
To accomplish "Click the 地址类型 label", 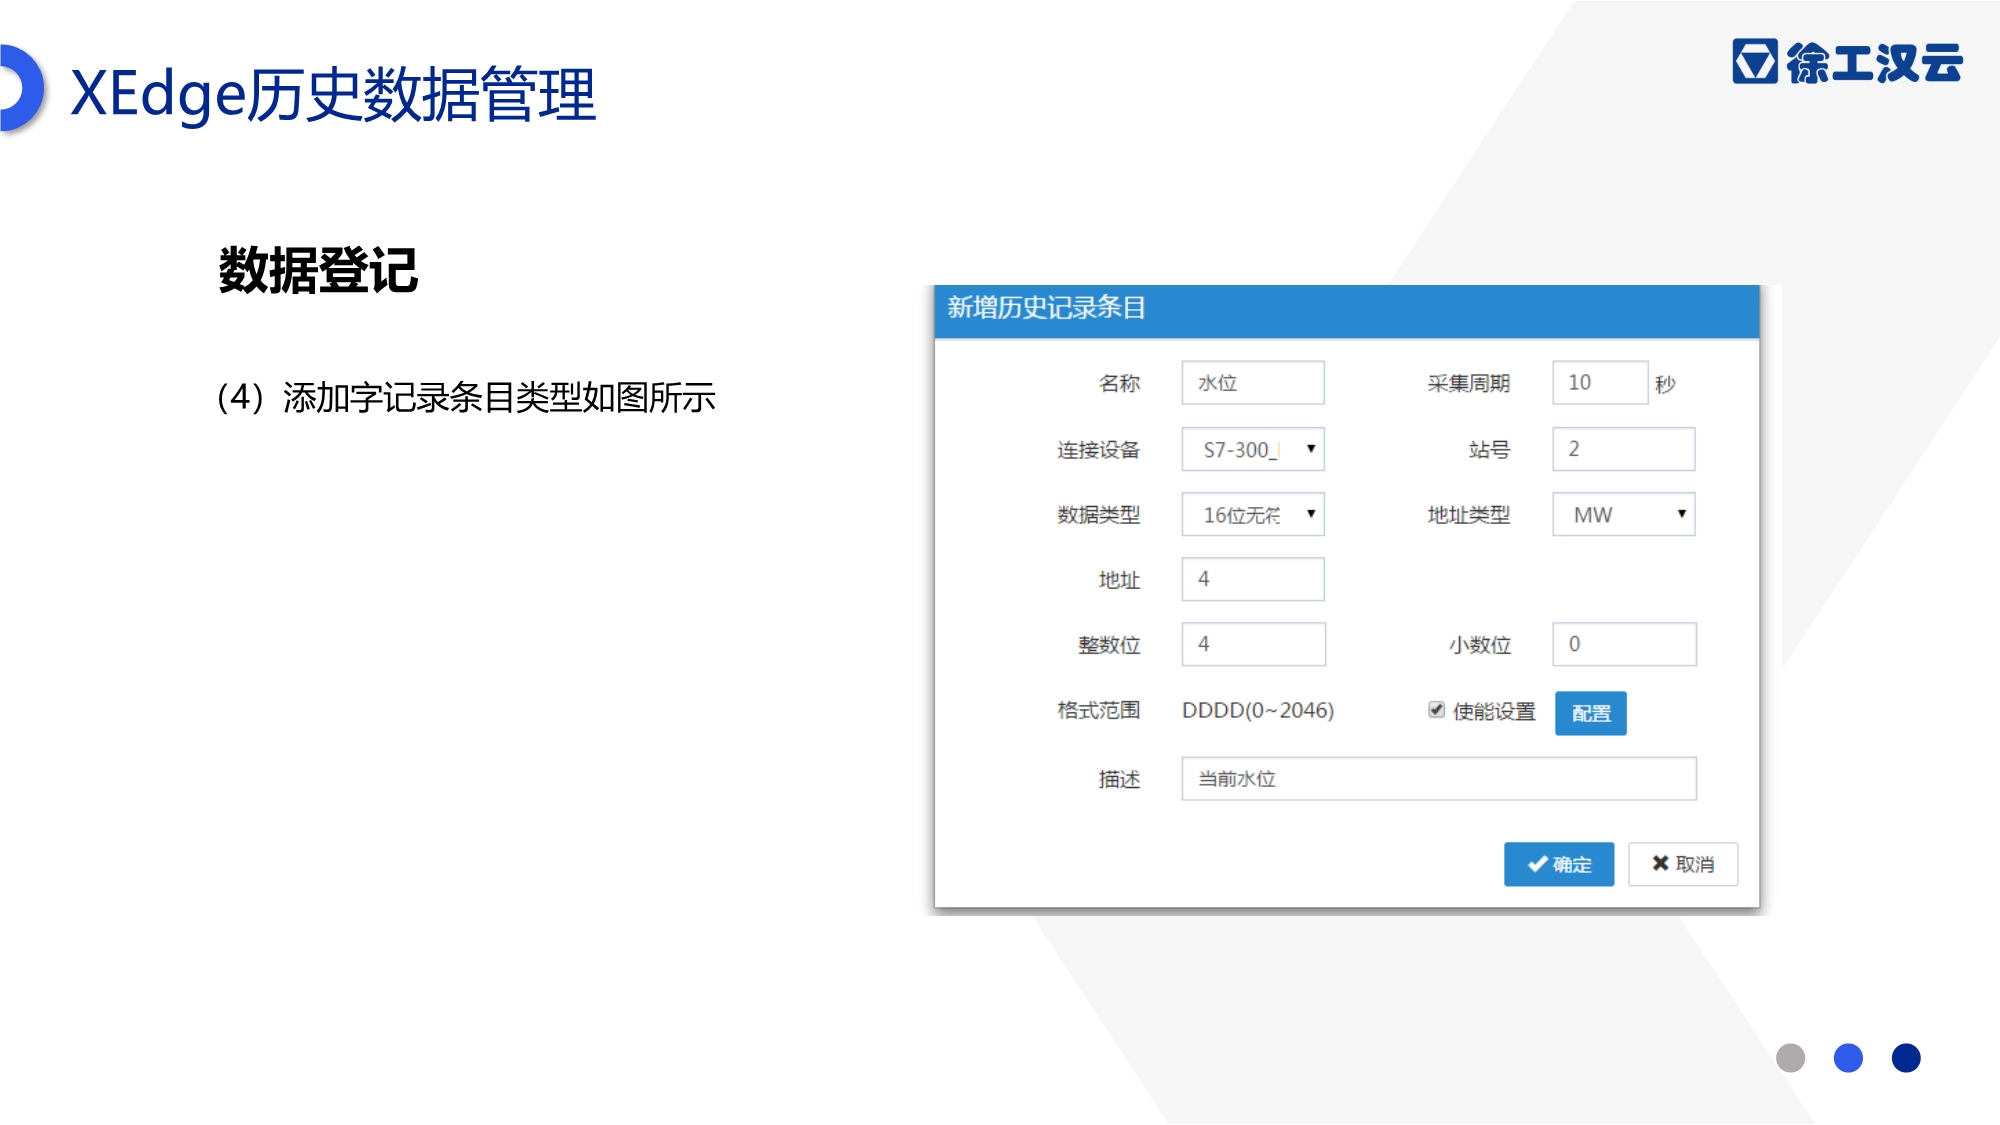I will [x=1469, y=515].
